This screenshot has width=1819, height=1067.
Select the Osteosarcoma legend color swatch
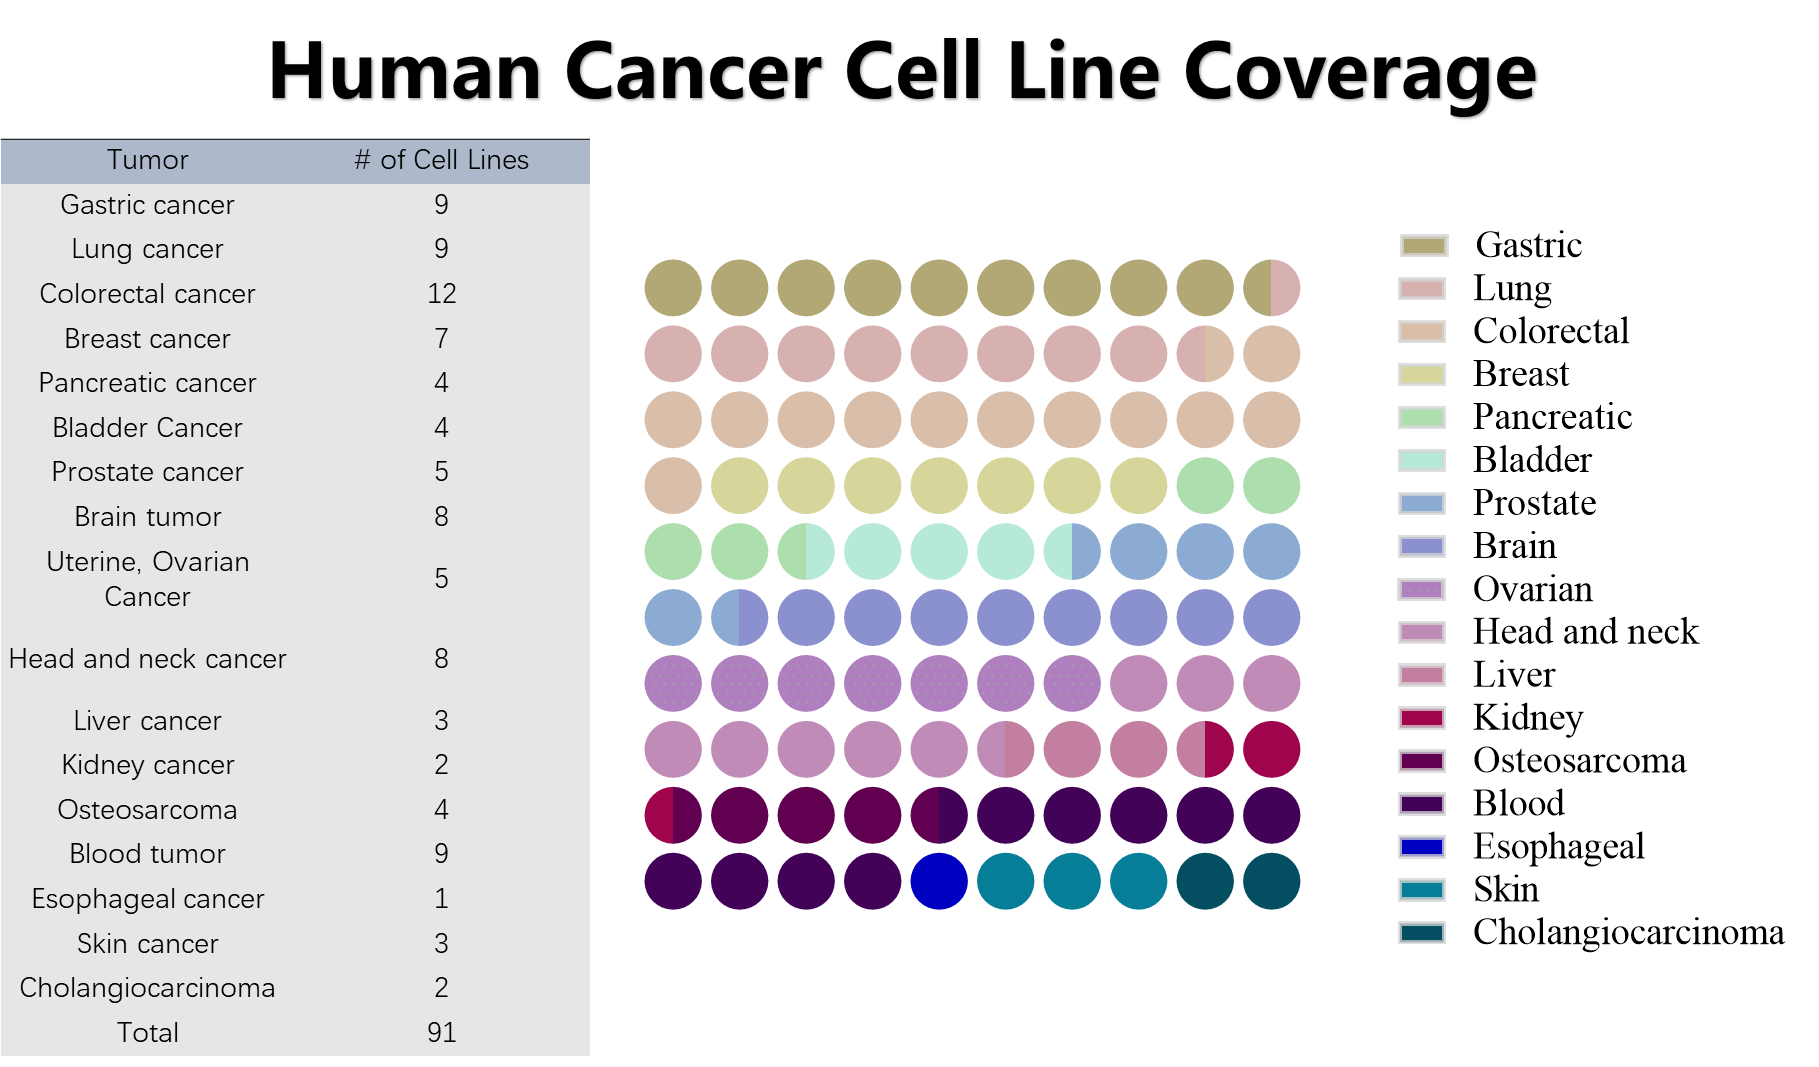coord(1421,761)
